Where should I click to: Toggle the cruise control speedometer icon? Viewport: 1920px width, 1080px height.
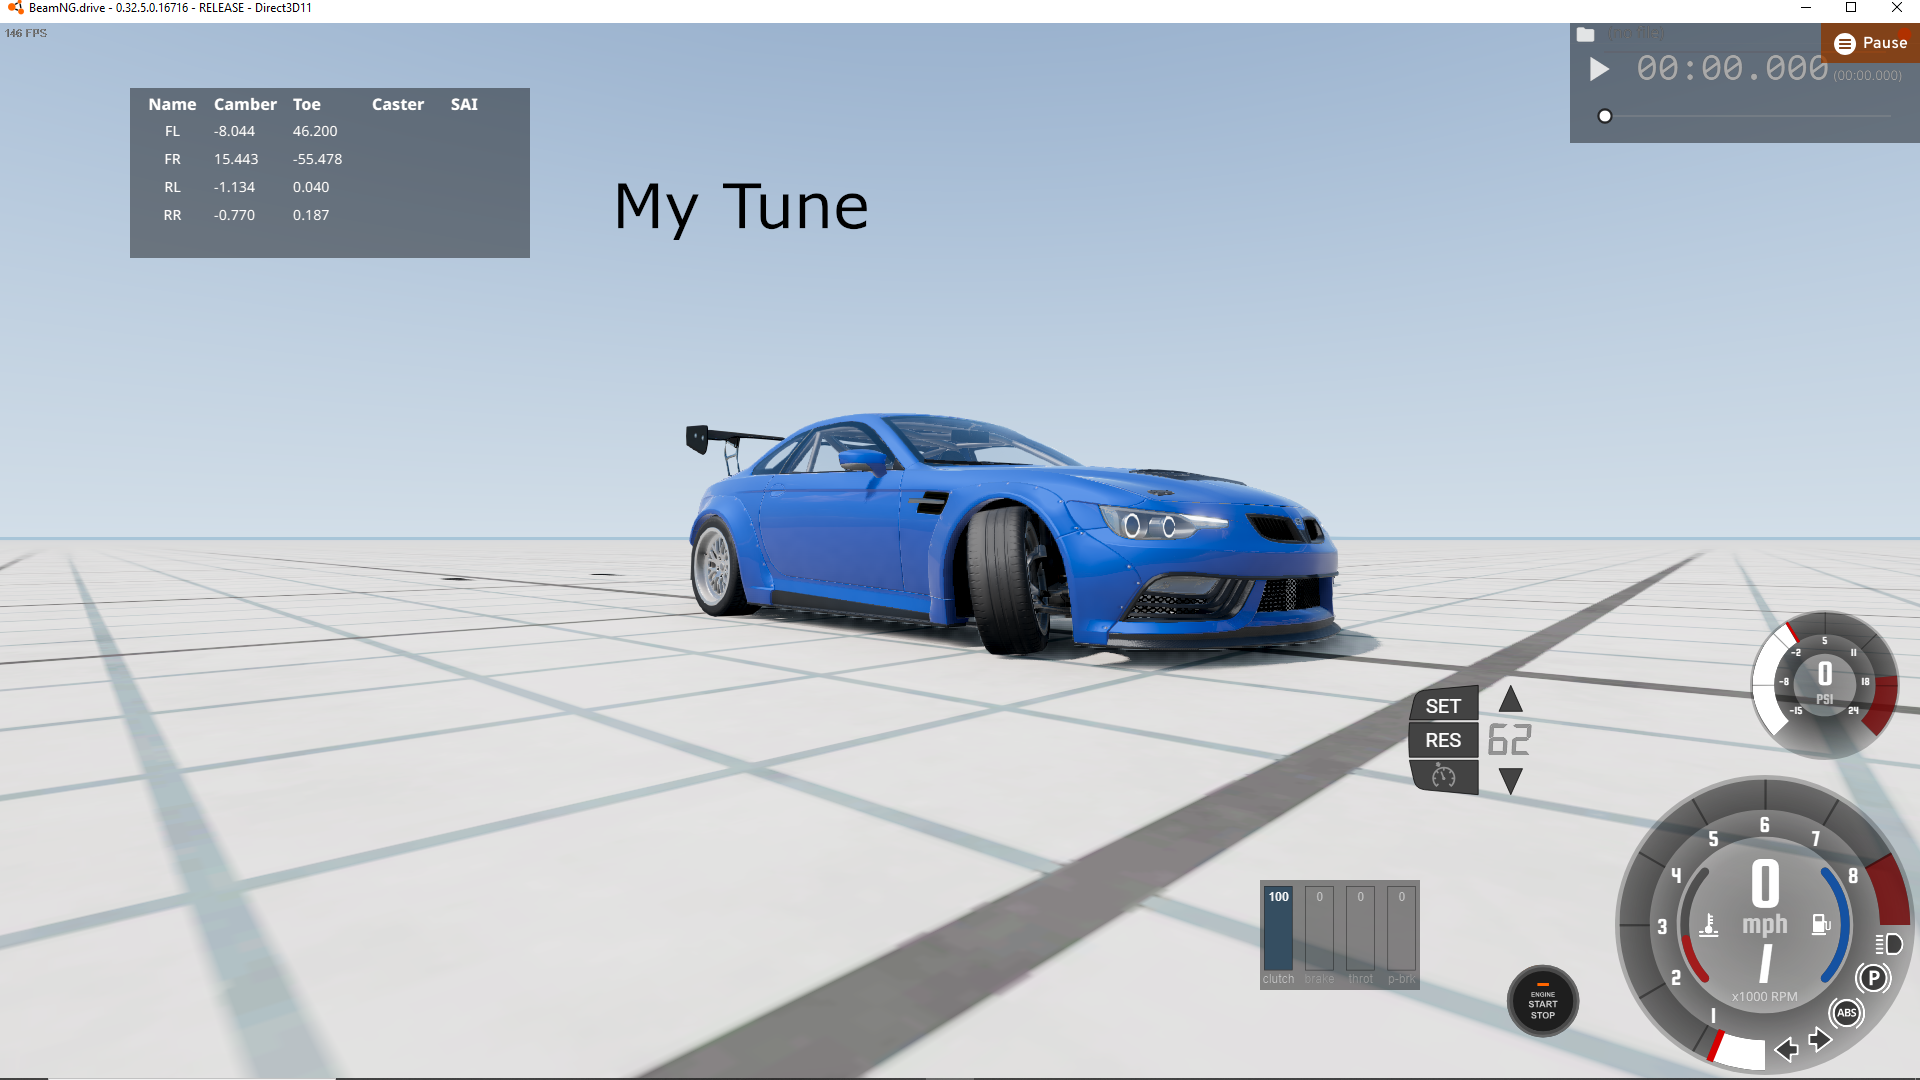point(1443,777)
